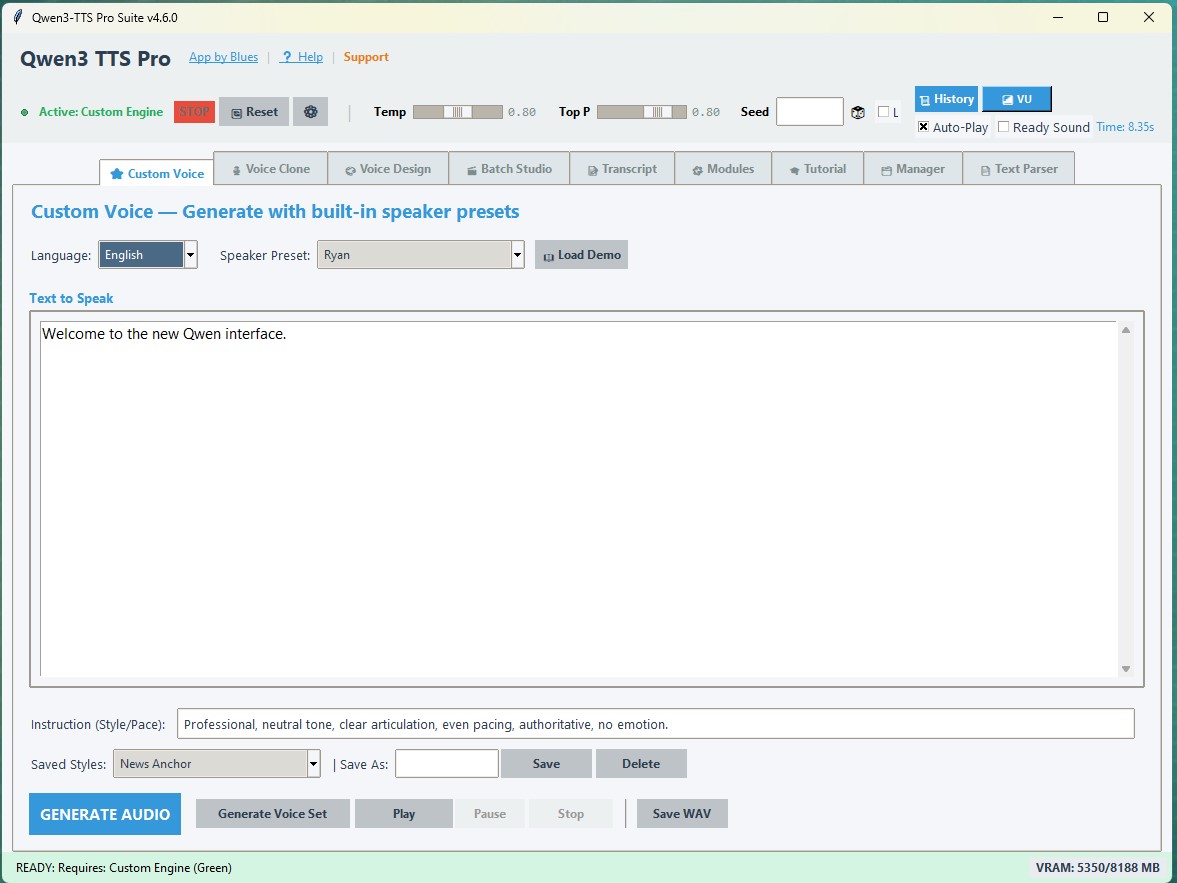Switch to the Batch Studio tab
This screenshot has width=1177, height=883.
509,168
